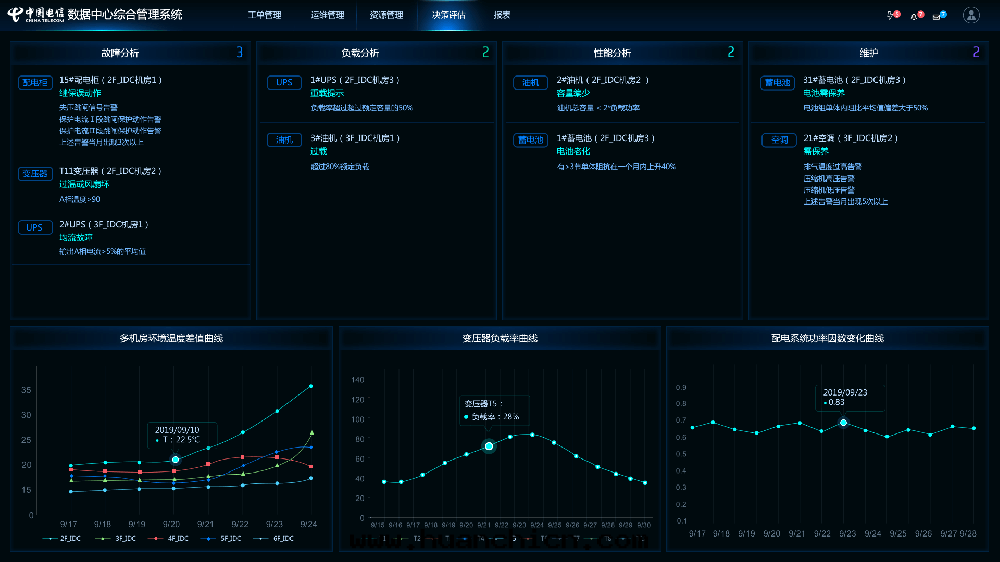The height and width of the screenshot is (562, 1000).
Task: Open the user profile avatar icon
Action: [x=970, y=15]
